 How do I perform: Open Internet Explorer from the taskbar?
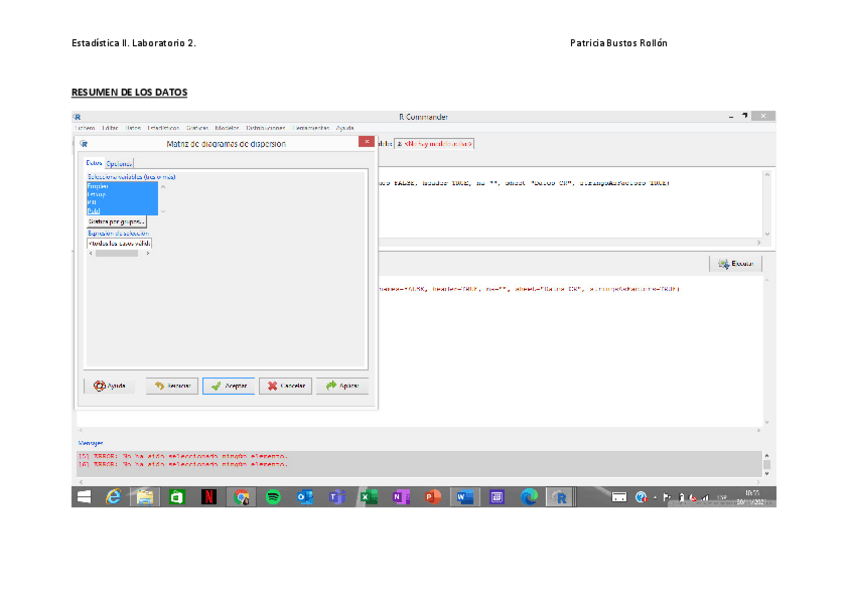click(x=113, y=496)
